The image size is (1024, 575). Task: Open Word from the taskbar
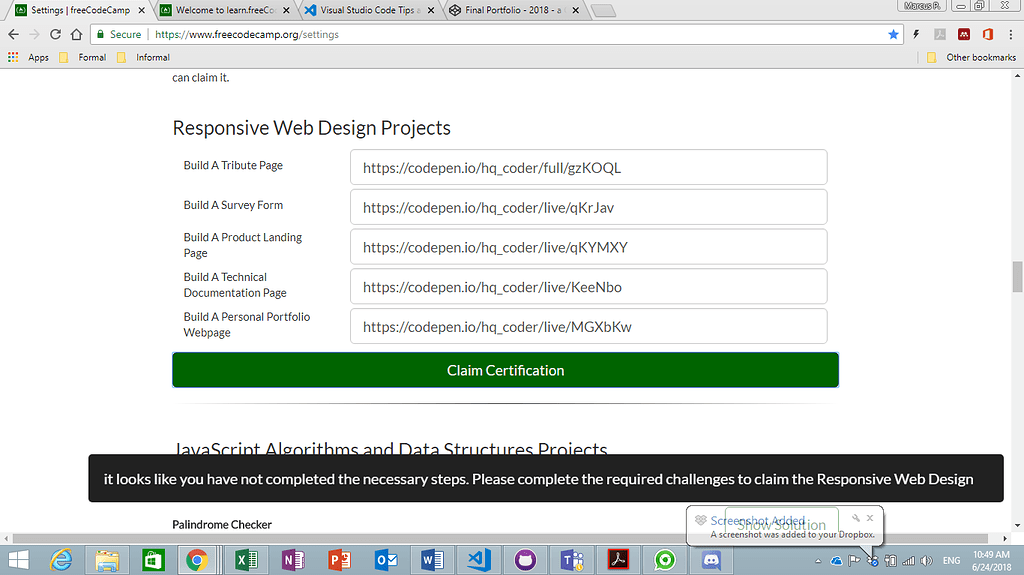(x=432, y=560)
